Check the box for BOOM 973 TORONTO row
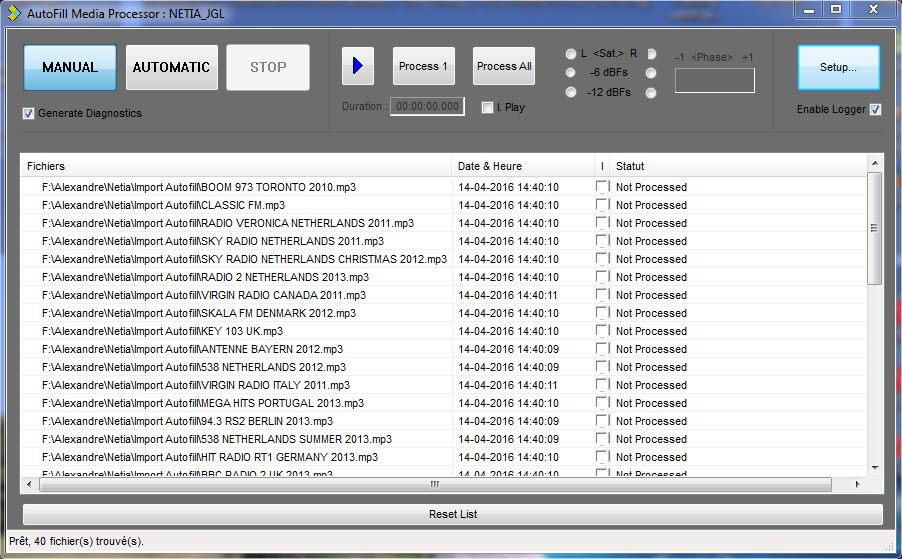902x559 pixels. (602, 187)
